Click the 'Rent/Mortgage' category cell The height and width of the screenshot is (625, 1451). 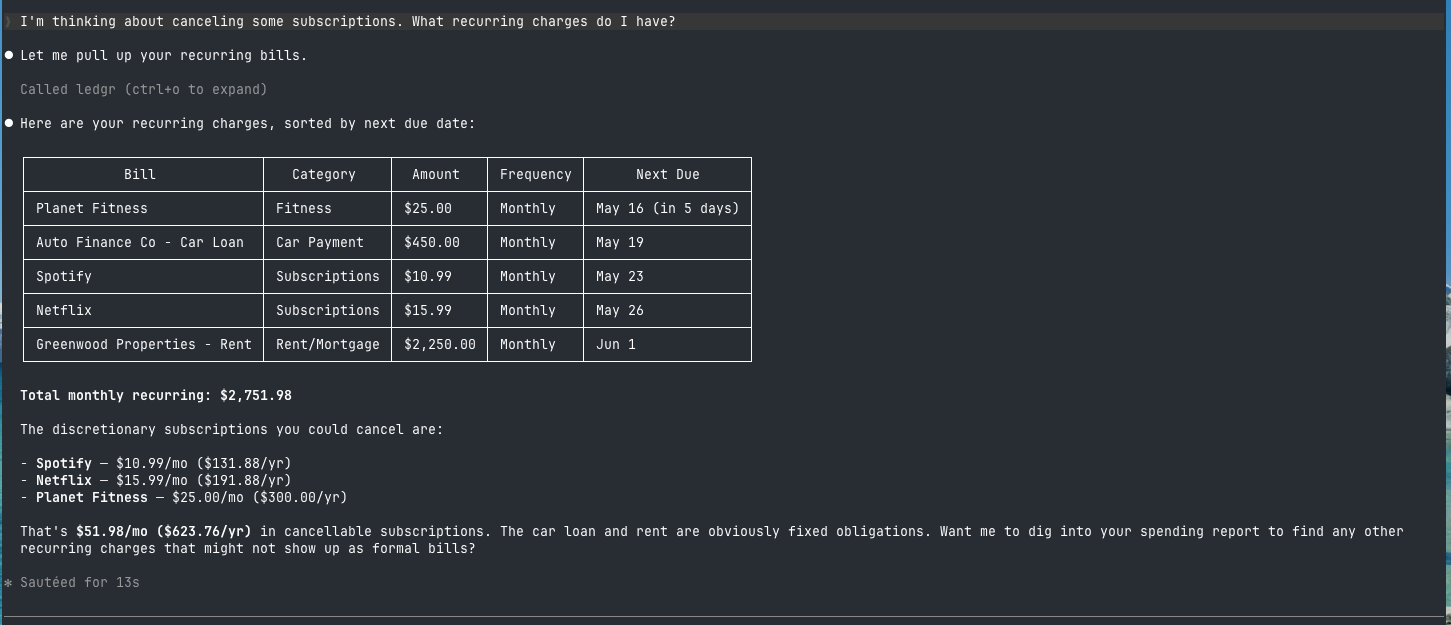pyautogui.click(x=328, y=344)
